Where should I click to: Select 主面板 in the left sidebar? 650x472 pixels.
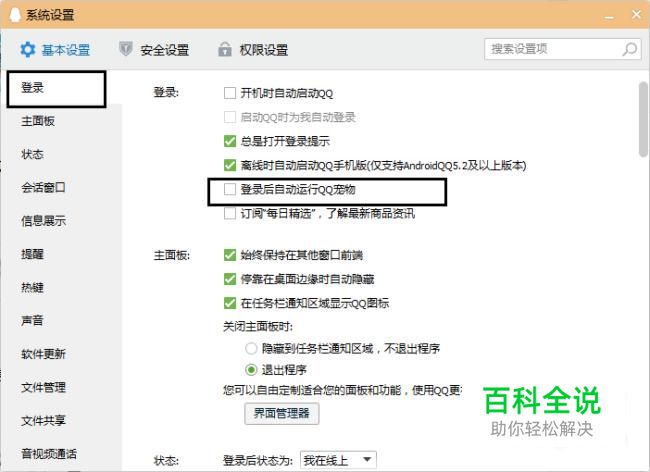(x=38, y=121)
